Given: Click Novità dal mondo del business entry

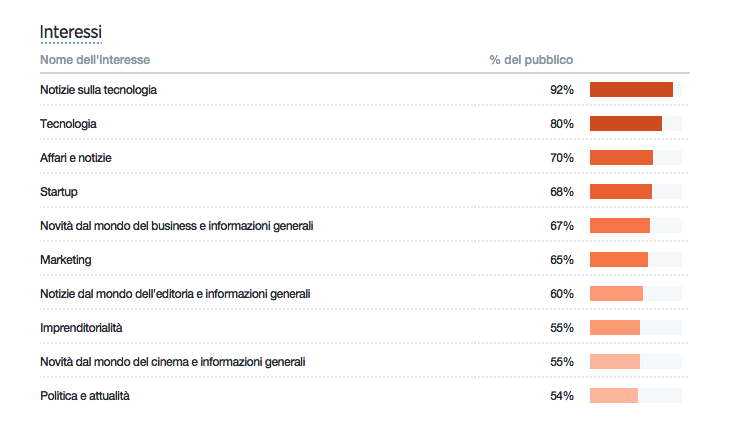Looking at the screenshot, I should [x=177, y=226].
